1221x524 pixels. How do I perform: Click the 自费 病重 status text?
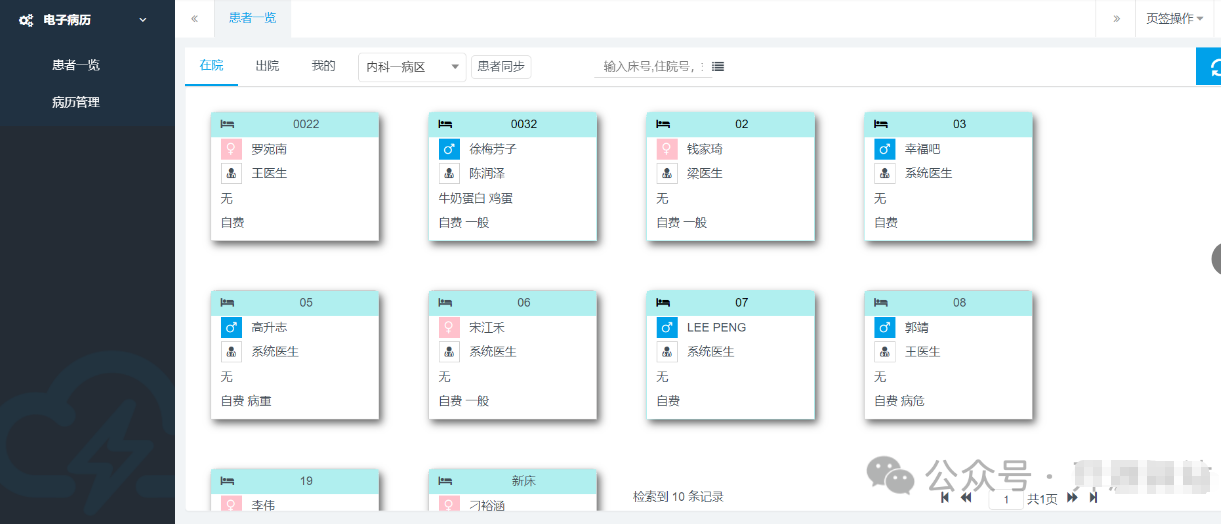tap(246, 401)
